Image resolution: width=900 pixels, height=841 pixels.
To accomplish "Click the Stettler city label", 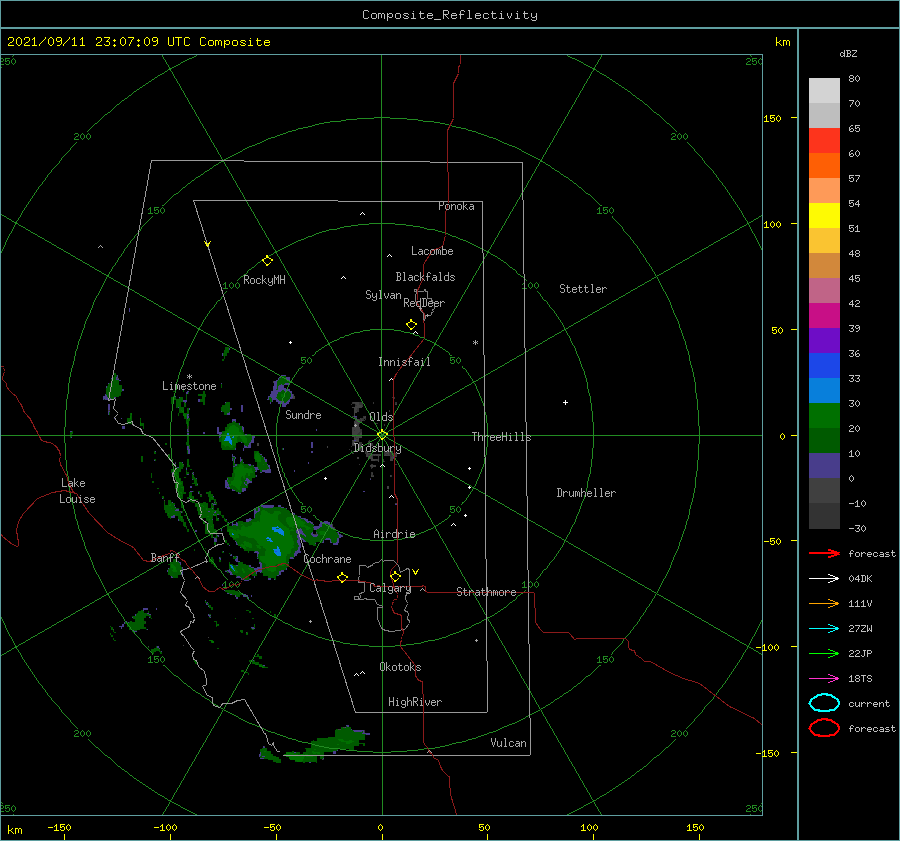I will point(583,289).
